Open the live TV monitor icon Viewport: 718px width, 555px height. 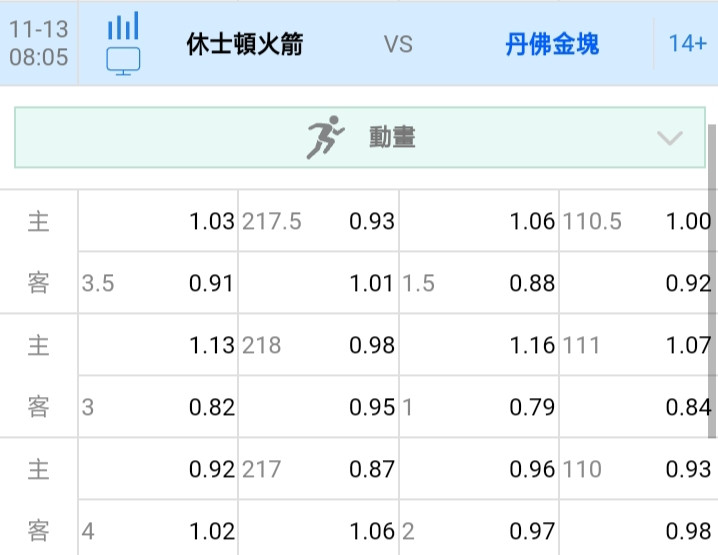[123, 61]
